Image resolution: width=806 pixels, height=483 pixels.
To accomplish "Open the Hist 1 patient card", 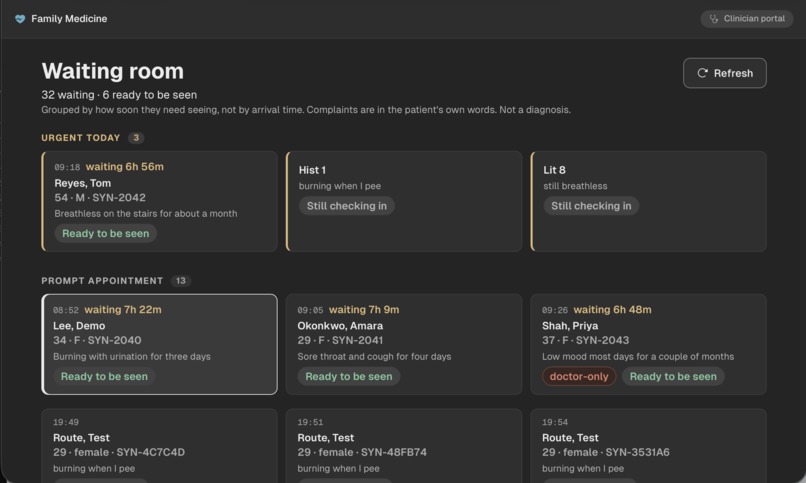I will pos(404,201).
